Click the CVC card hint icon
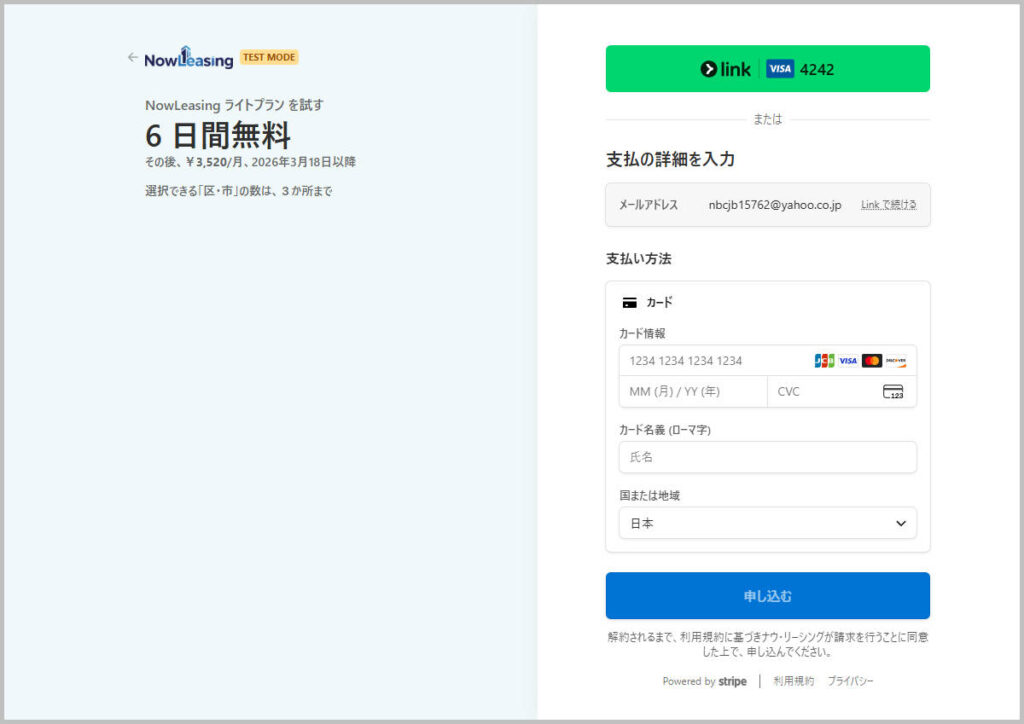The image size is (1024, 724). click(893, 392)
